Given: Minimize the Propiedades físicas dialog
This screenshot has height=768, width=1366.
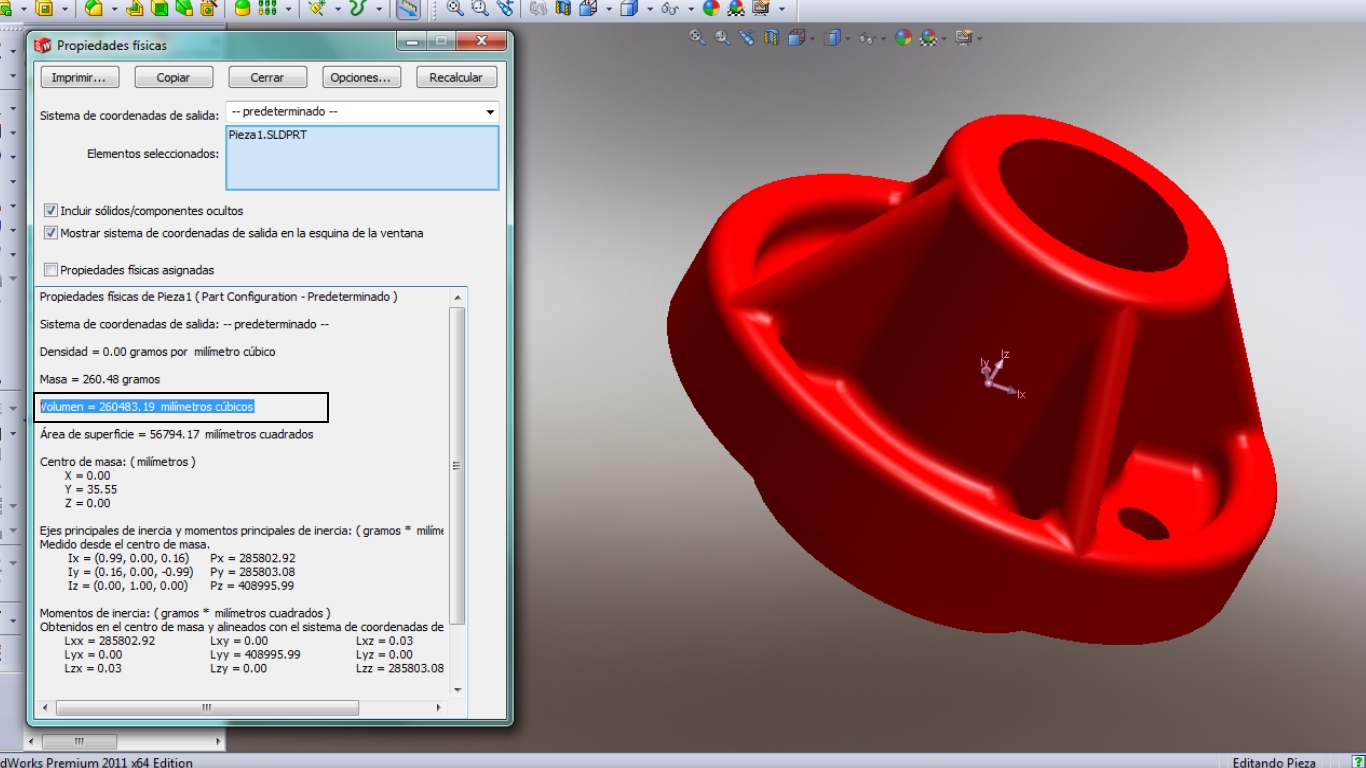Looking at the screenshot, I should click(x=413, y=41).
